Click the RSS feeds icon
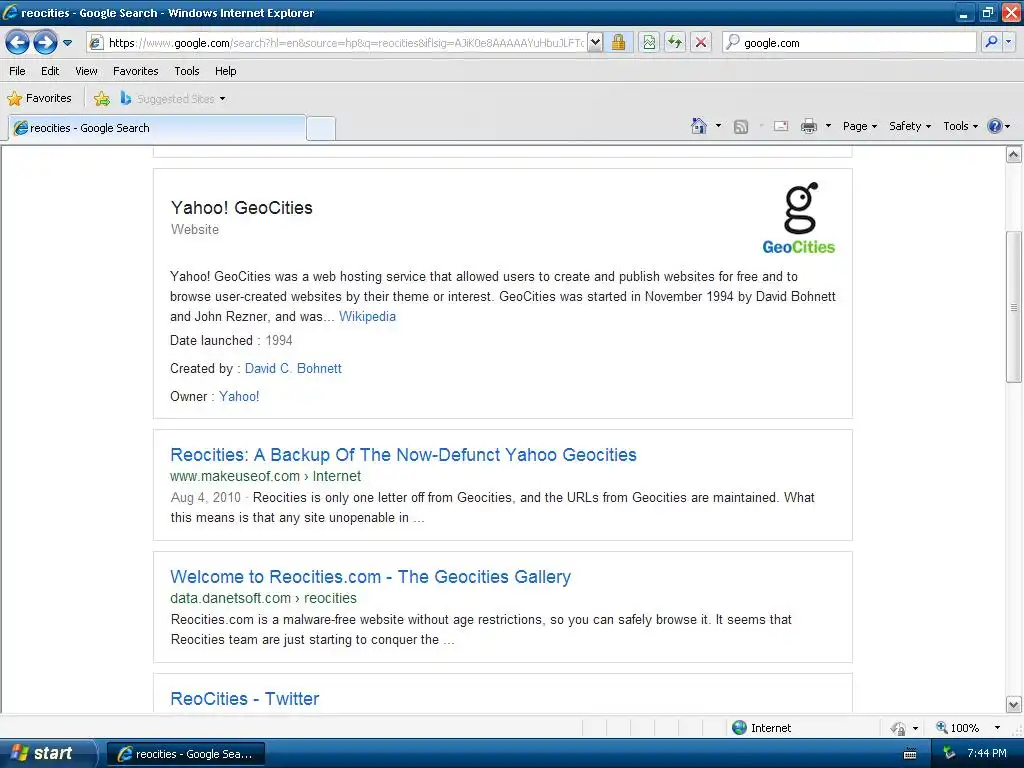 coord(741,127)
